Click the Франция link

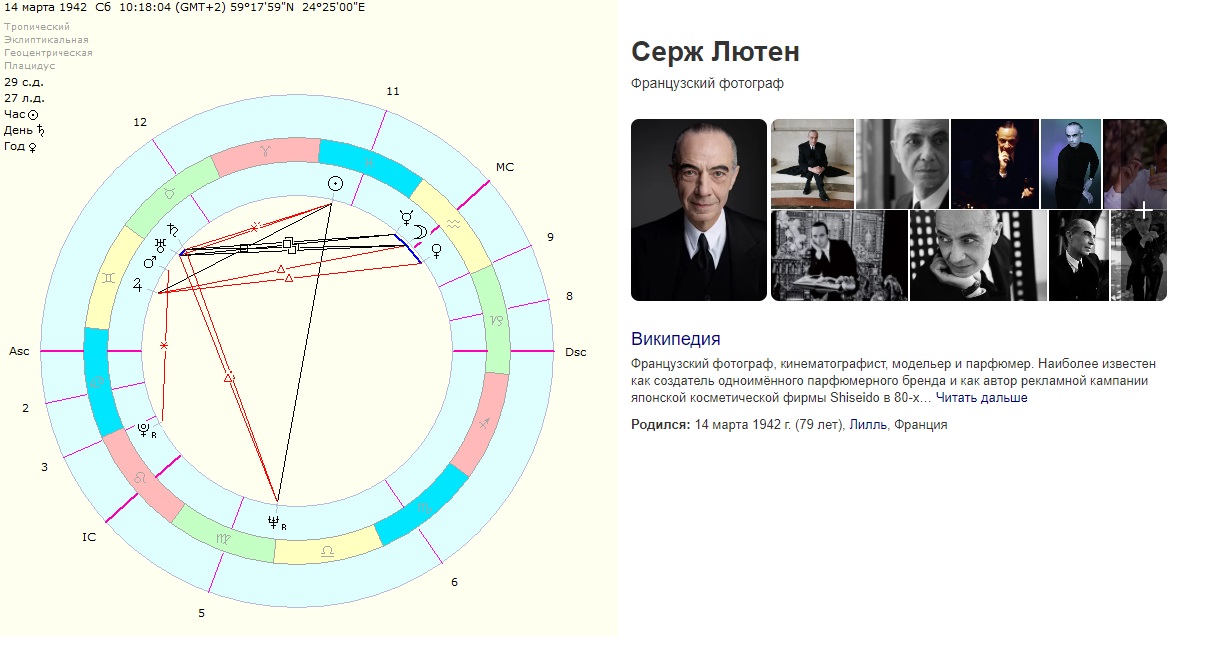coord(920,425)
